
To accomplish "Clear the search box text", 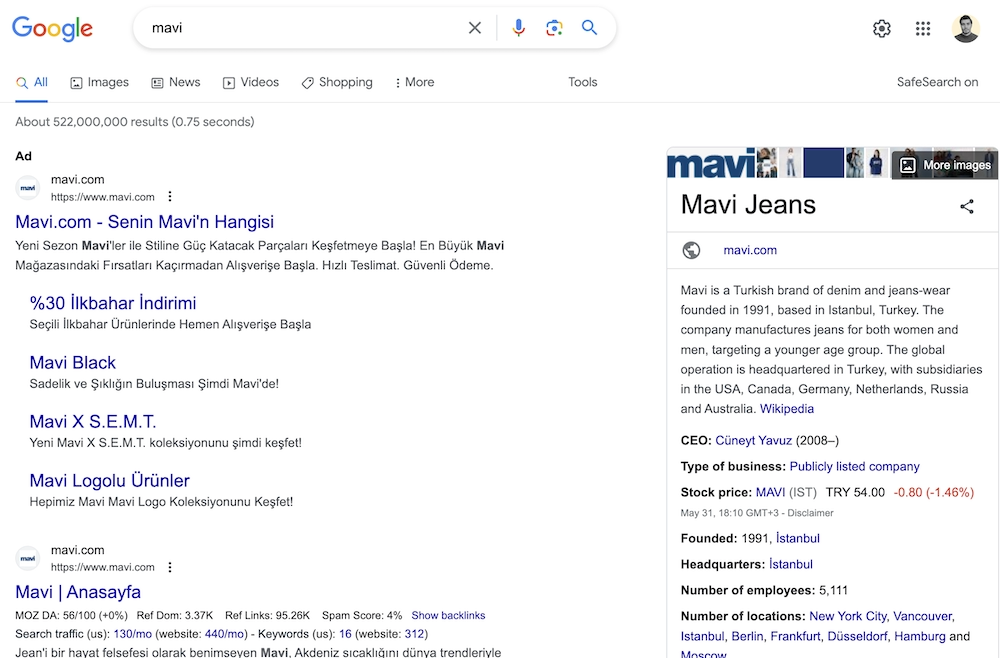I will click(475, 28).
